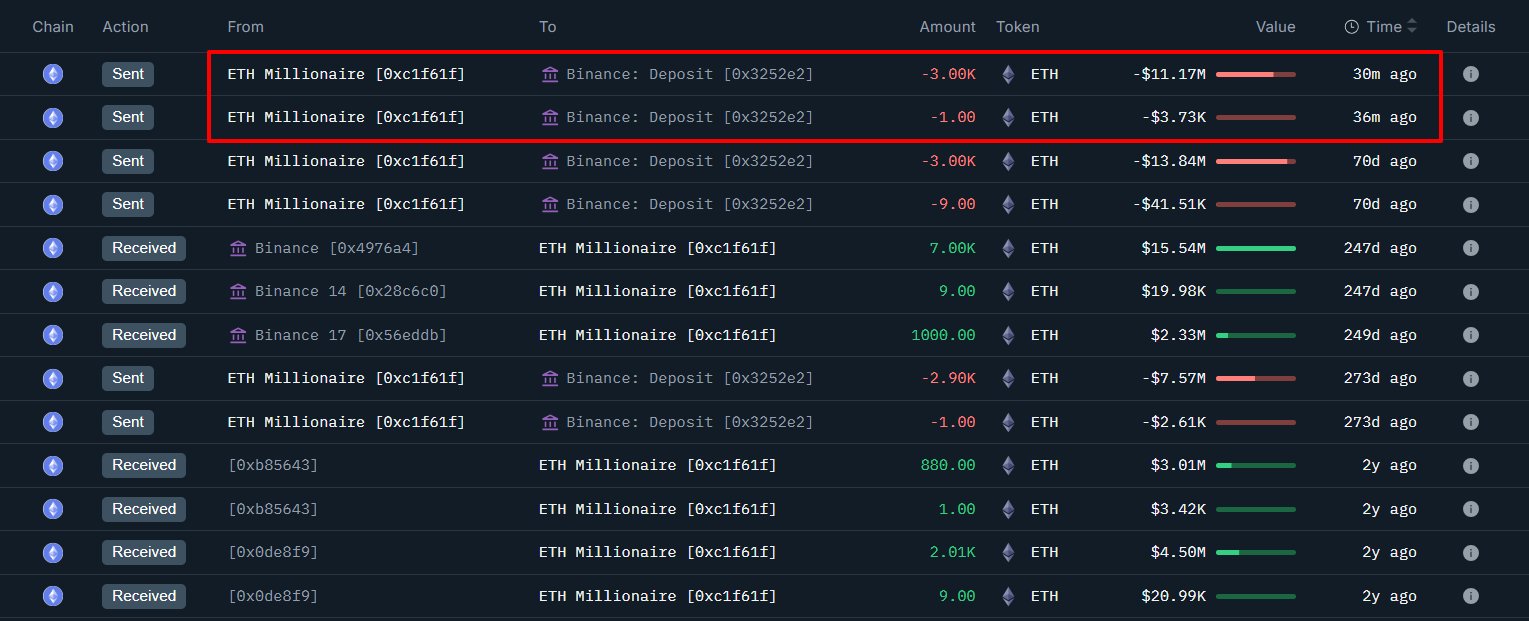Select the ETH token icon in the first Sent row
This screenshot has height=621, width=1529.
click(1008, 74)
